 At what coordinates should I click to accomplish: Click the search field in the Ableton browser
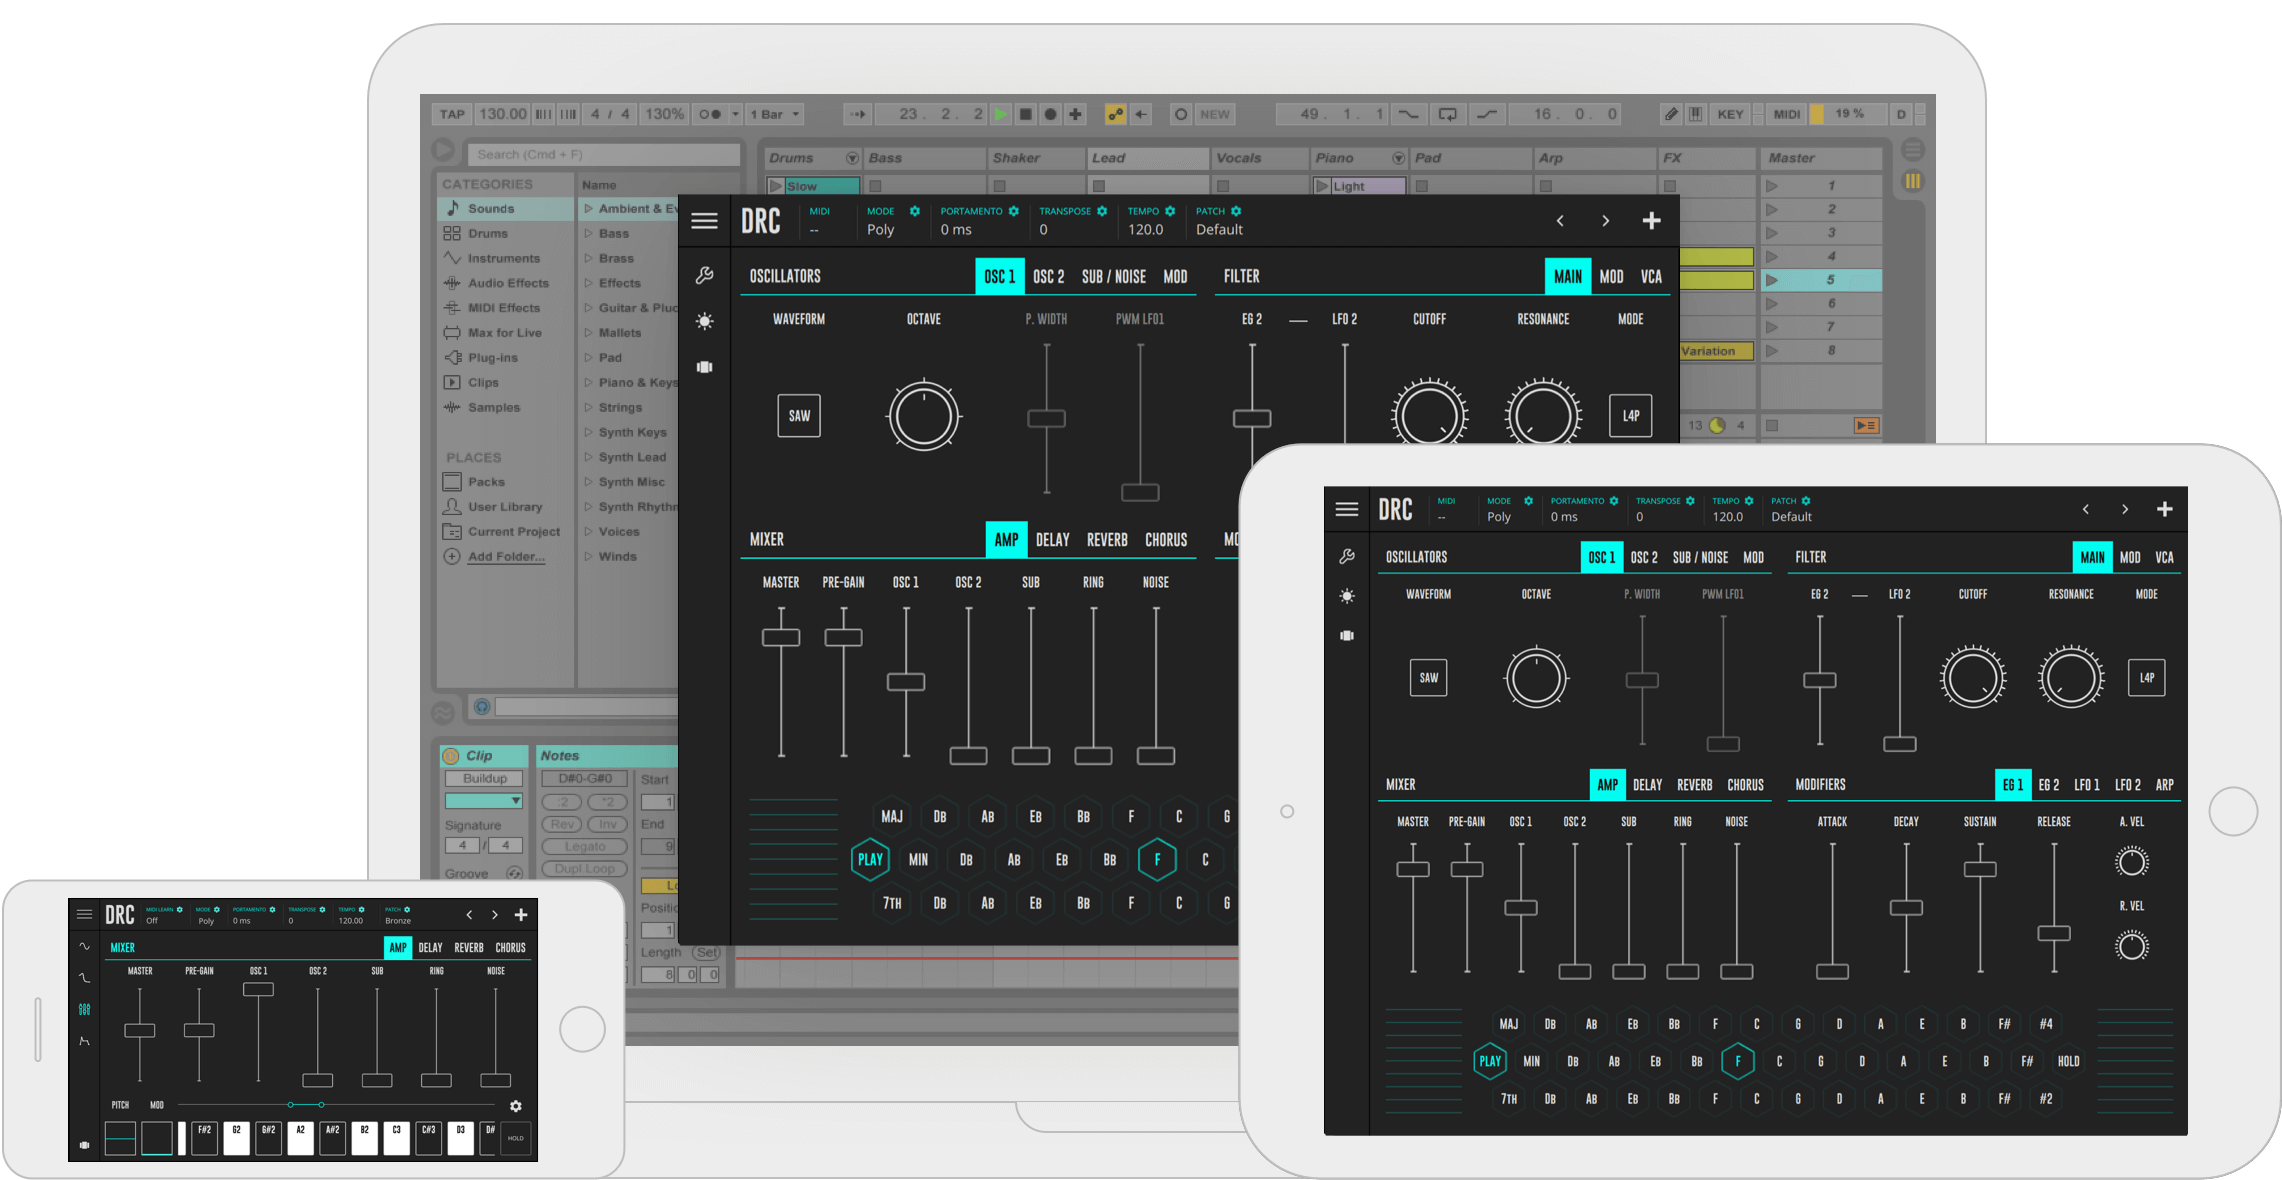[603, 154]
